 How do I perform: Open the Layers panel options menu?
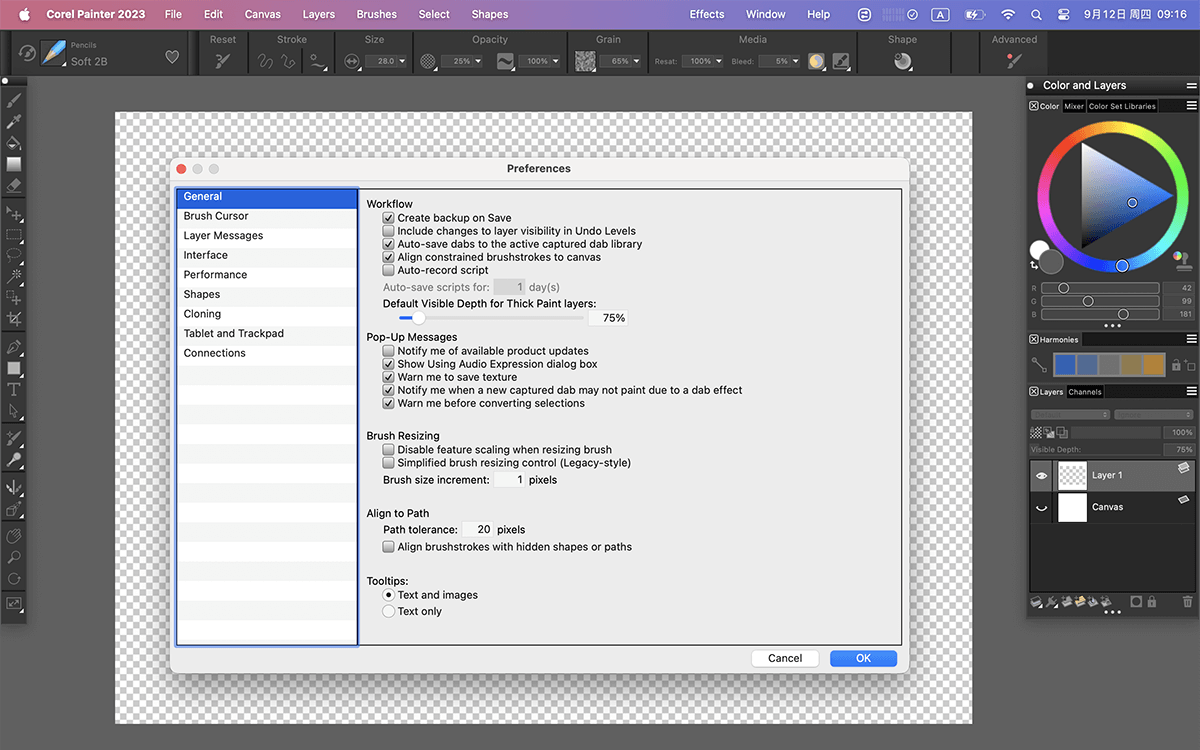pyautogui.click(x=1191, y=391)
